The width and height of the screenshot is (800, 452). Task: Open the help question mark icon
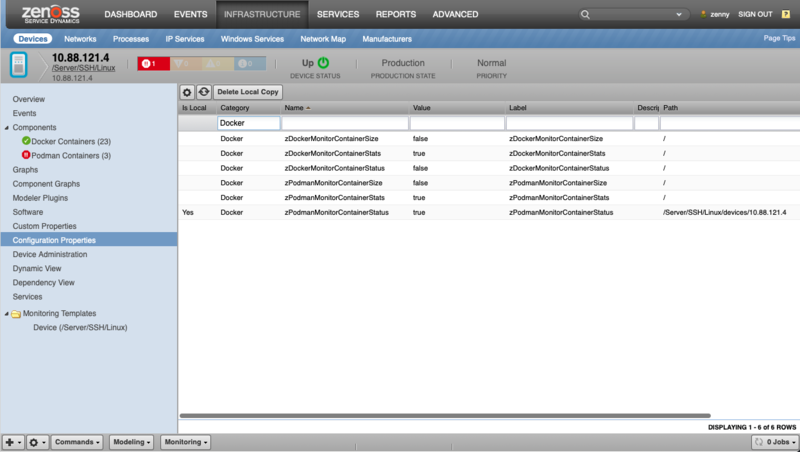point(786,14)
